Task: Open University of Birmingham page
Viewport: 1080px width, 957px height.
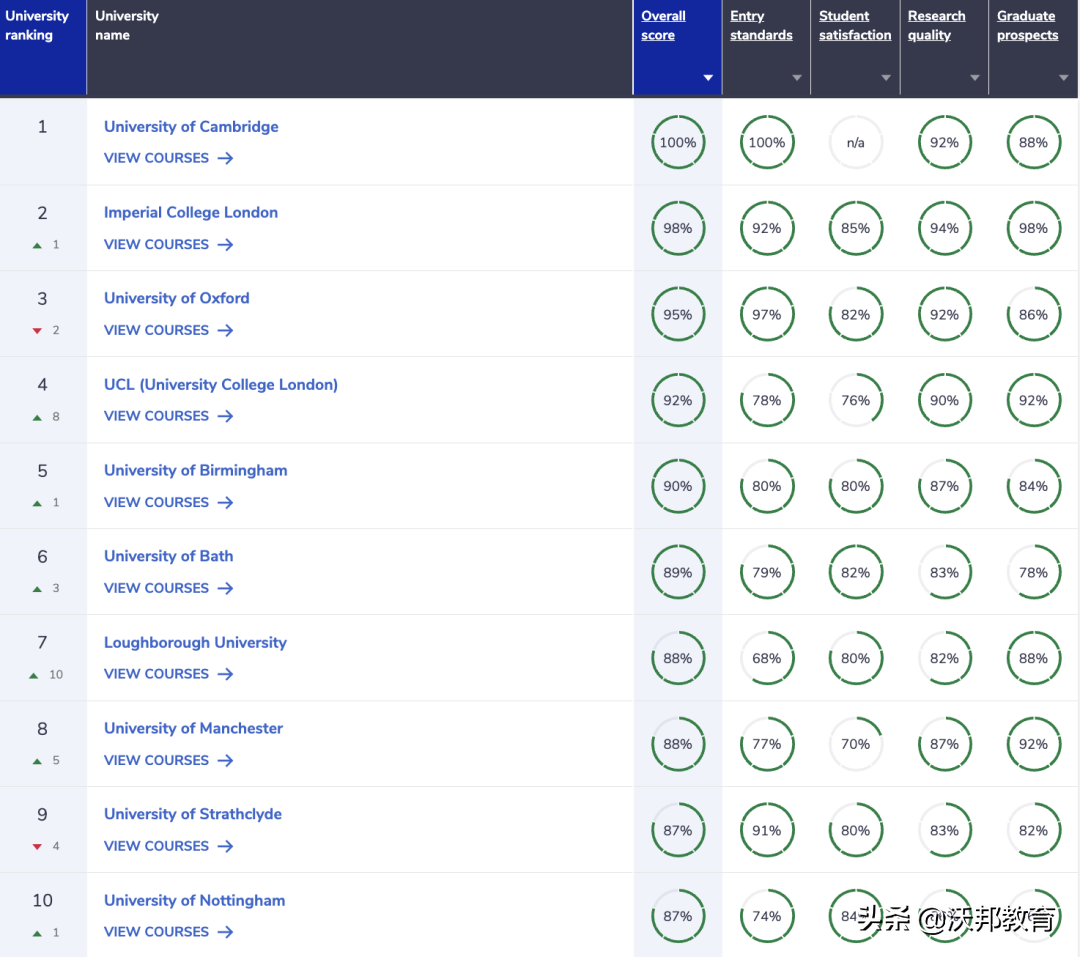Action: (x=196, y=471)
